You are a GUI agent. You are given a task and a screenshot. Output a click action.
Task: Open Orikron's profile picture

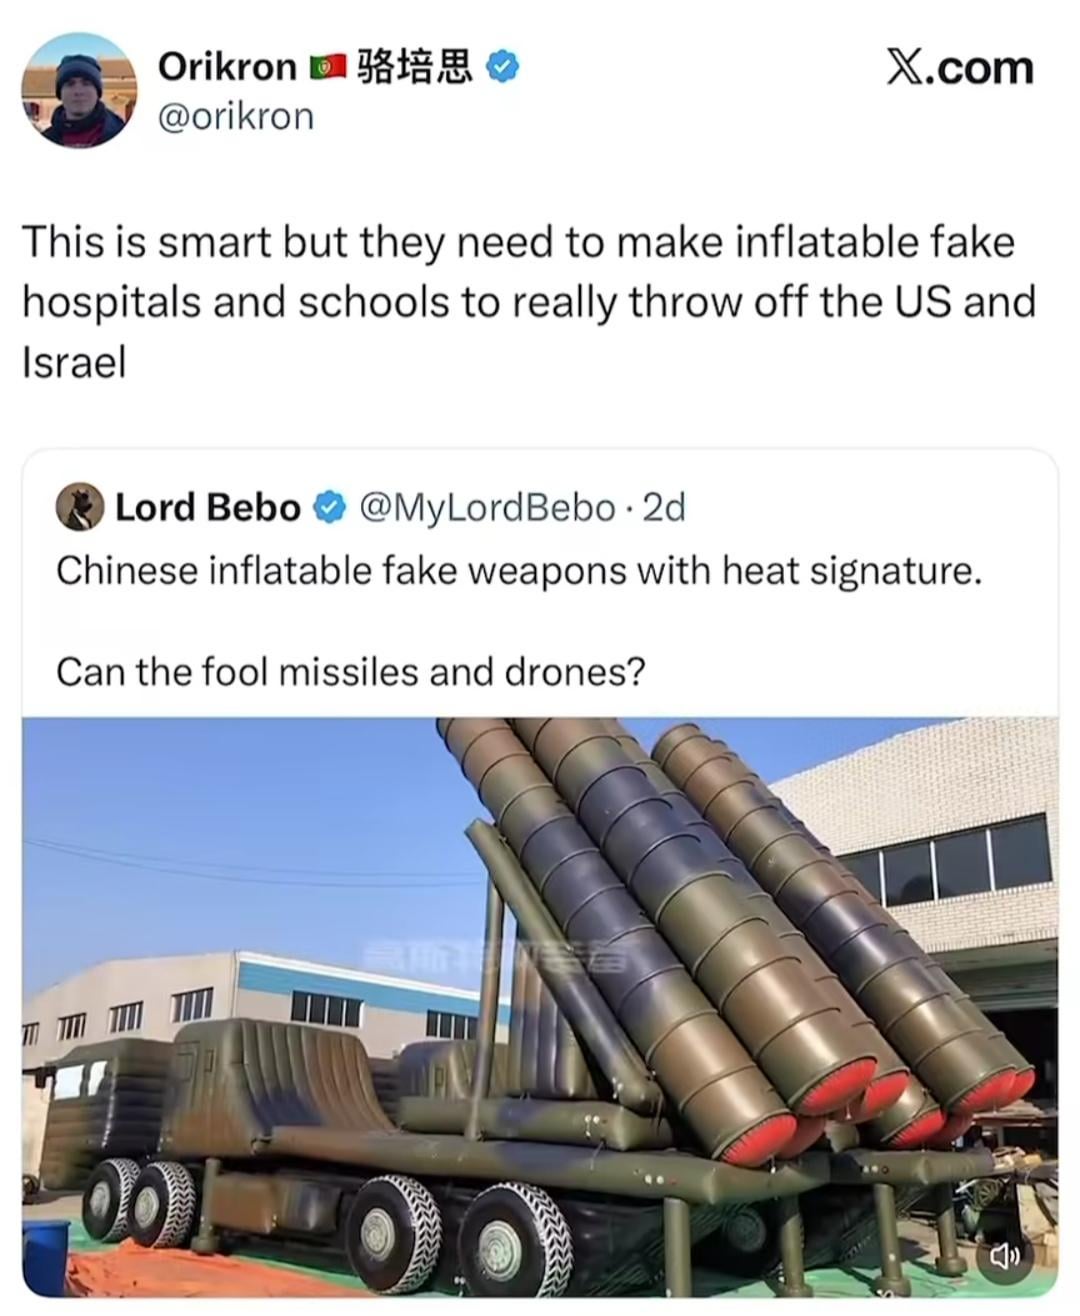click(78, 91)
